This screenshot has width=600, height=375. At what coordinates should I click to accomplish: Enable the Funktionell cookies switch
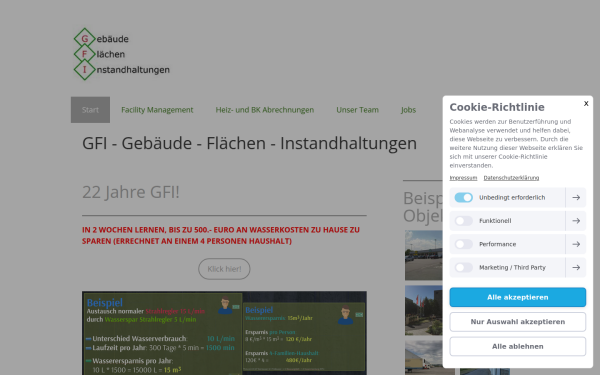click(464, 221)
